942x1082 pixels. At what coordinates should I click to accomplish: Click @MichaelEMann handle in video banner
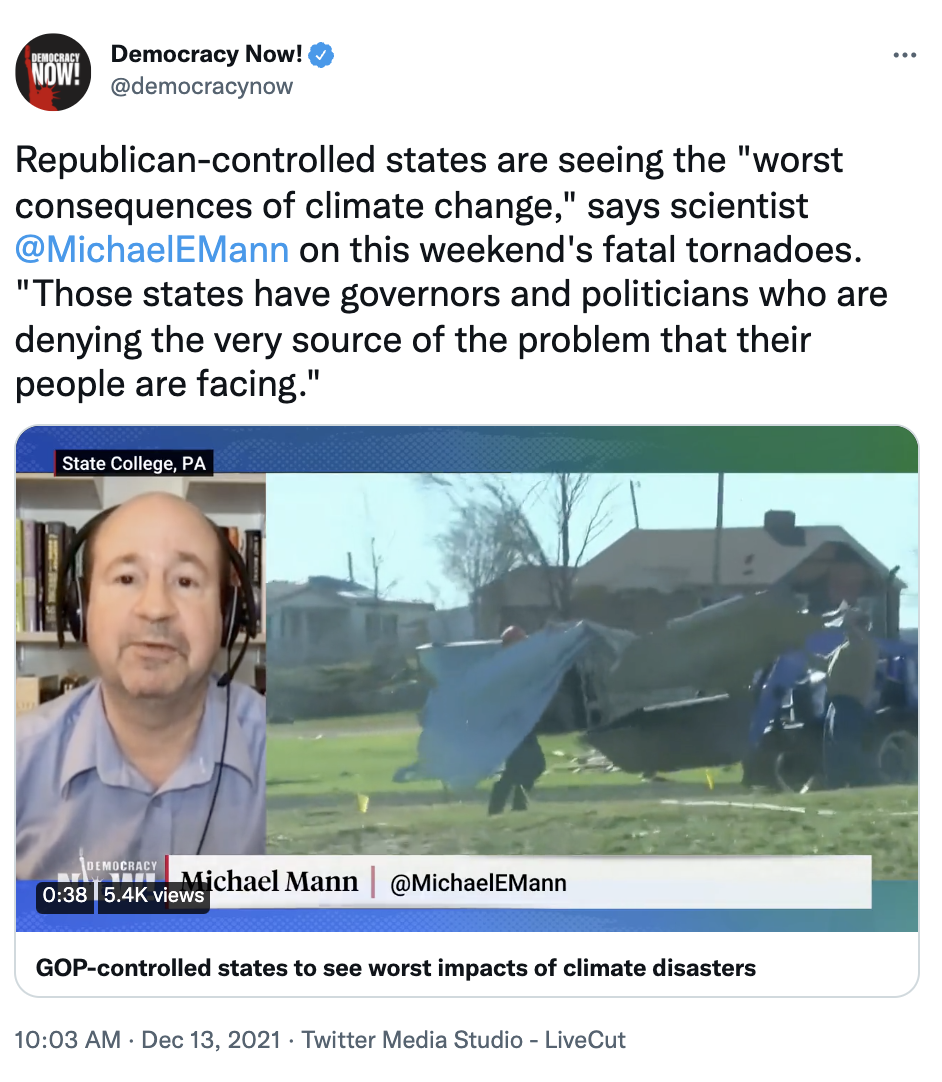478,883
